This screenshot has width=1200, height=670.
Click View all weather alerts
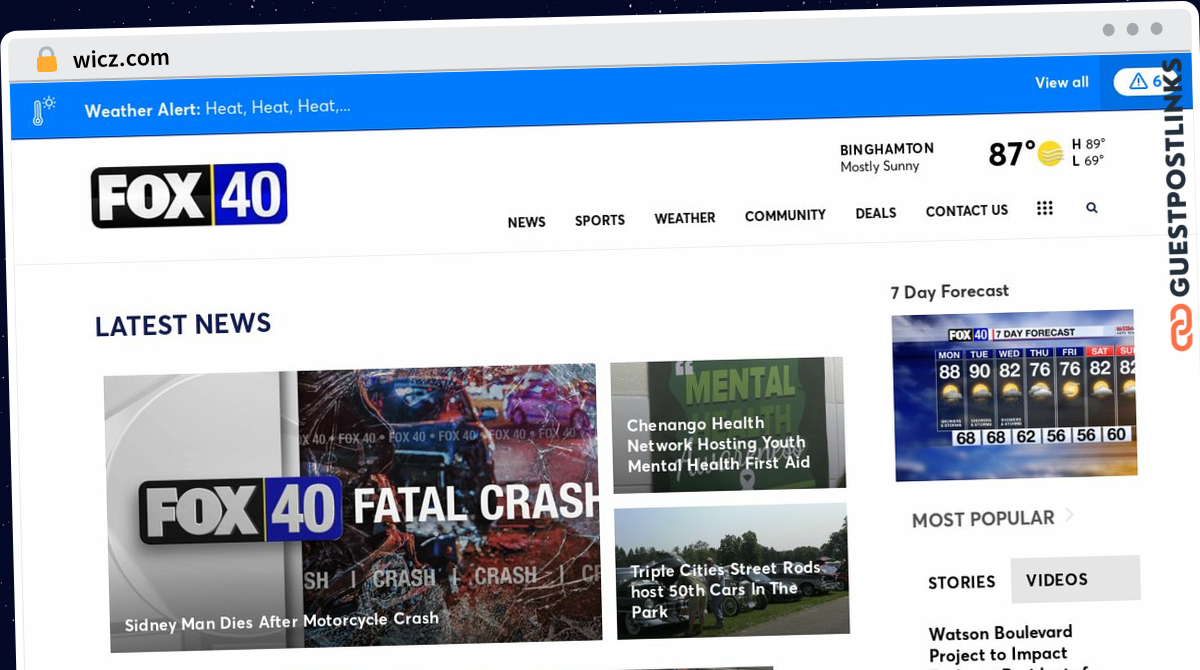[1062, 82]
